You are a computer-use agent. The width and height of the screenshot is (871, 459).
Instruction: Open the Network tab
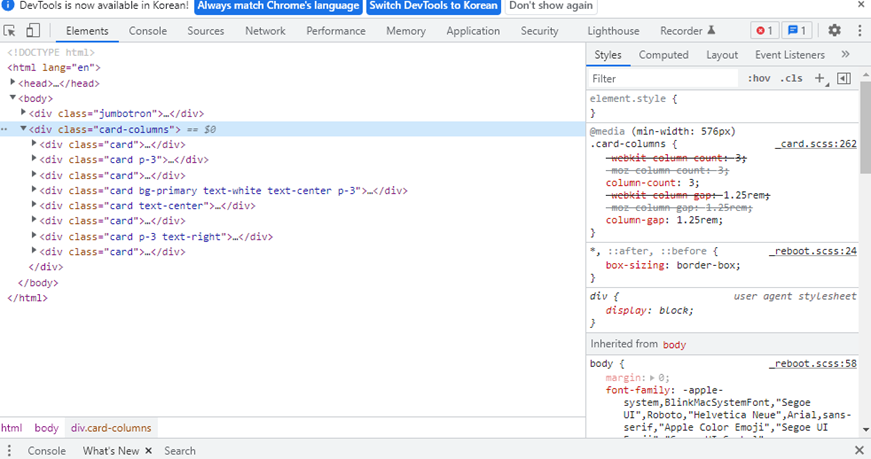[x=266, y=31]
